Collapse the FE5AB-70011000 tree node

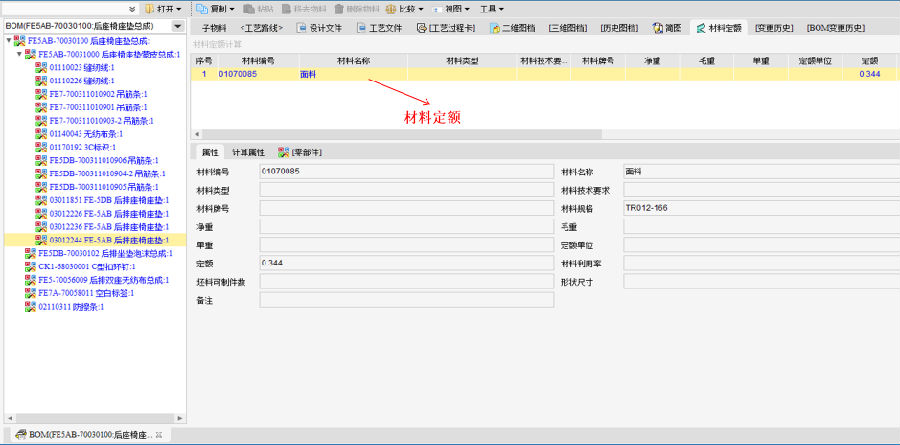18,54
